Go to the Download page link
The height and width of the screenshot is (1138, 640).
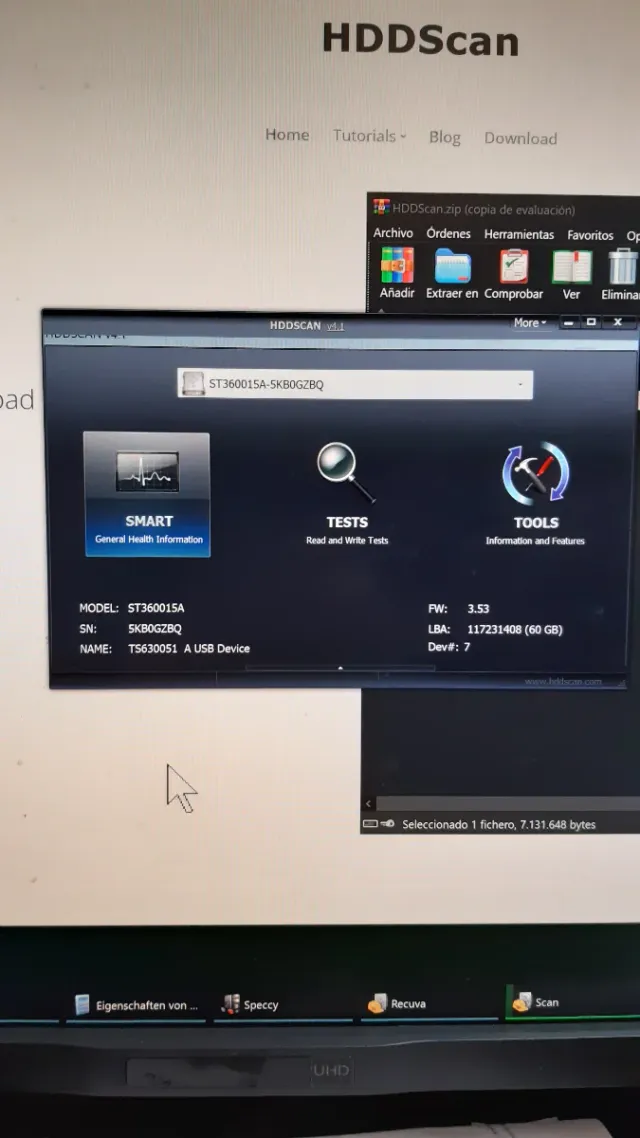click(520, 138)
